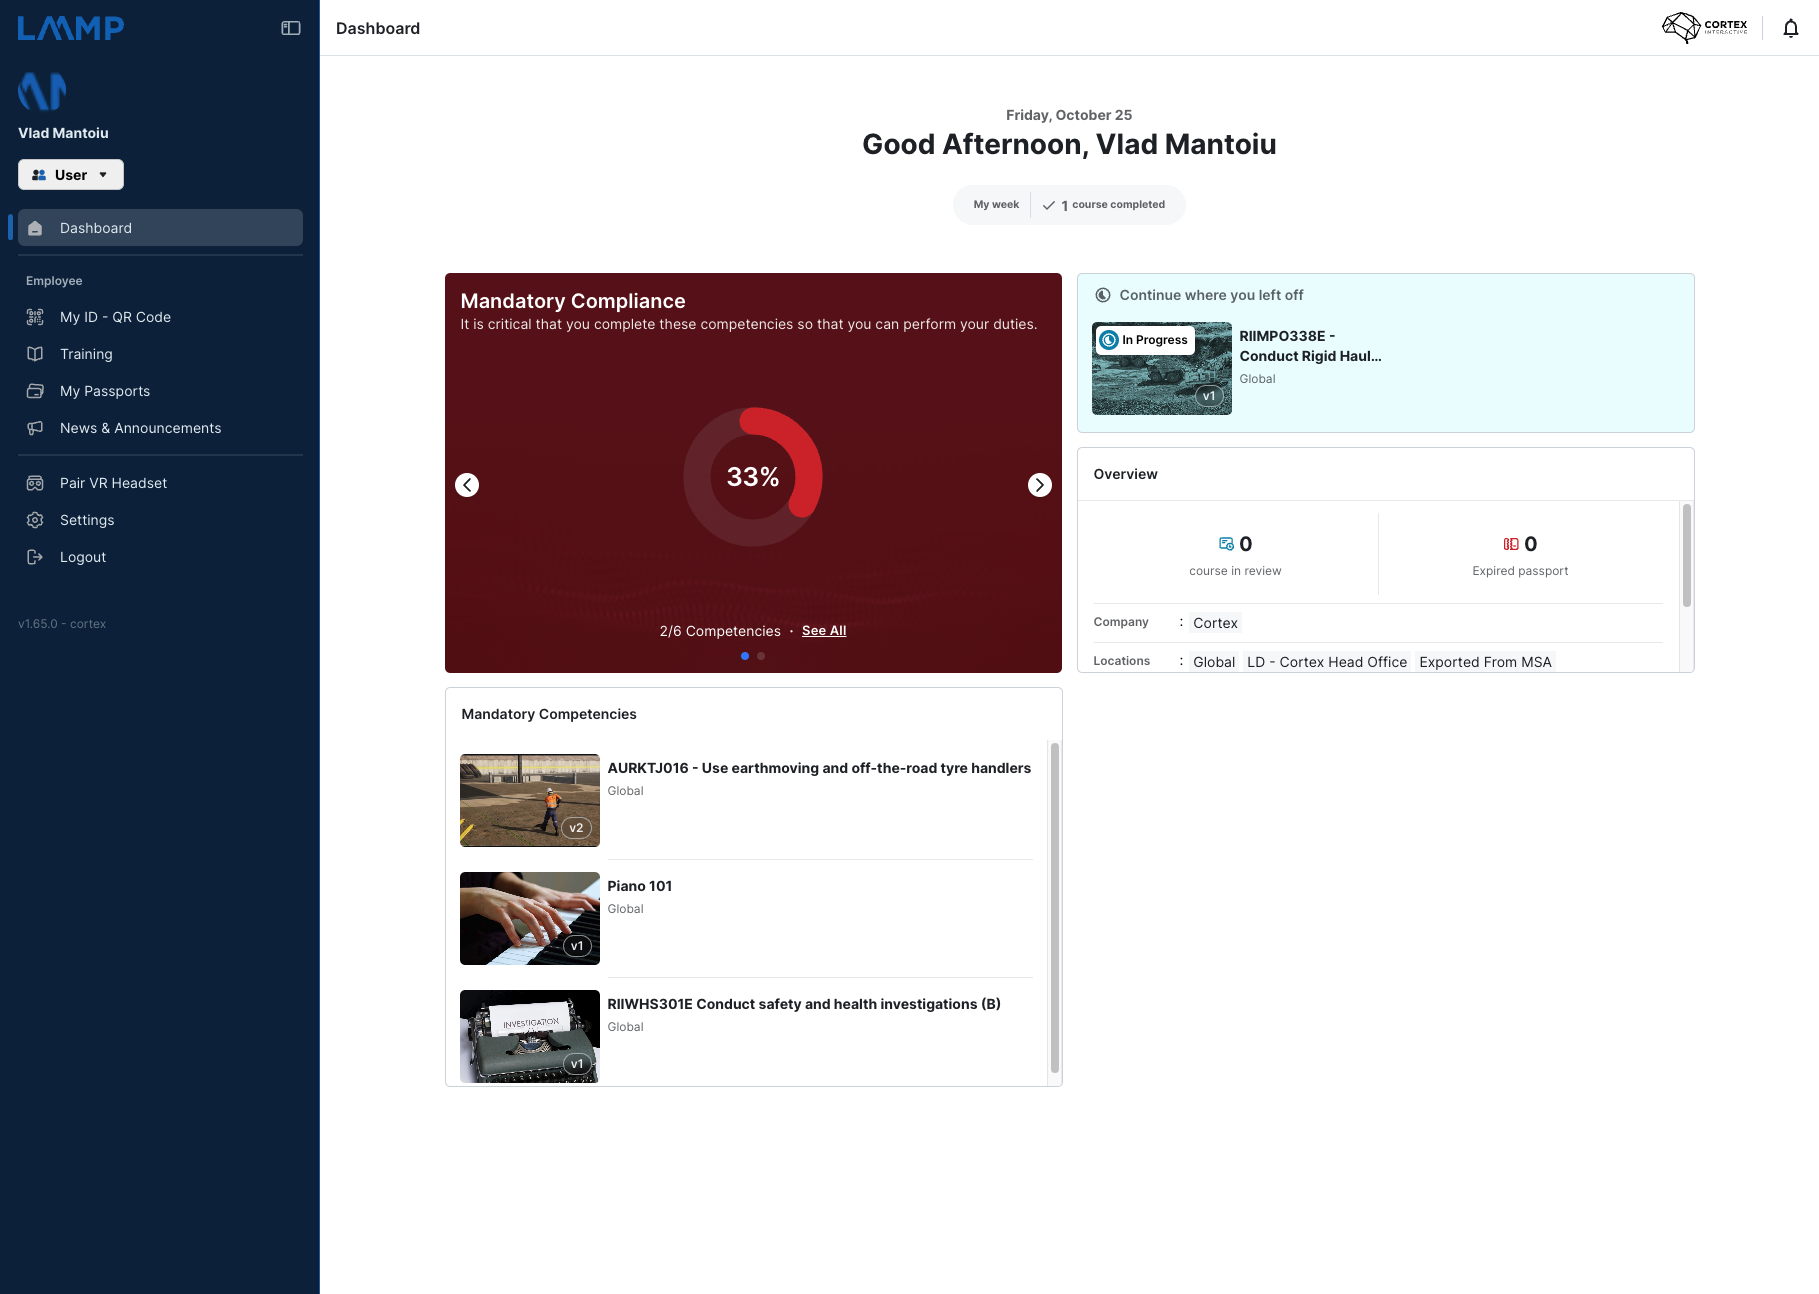Open the AURKTJ016 earthmoving thumbnail
The image size is (1819, 1294).
click(x=530, y=800)
